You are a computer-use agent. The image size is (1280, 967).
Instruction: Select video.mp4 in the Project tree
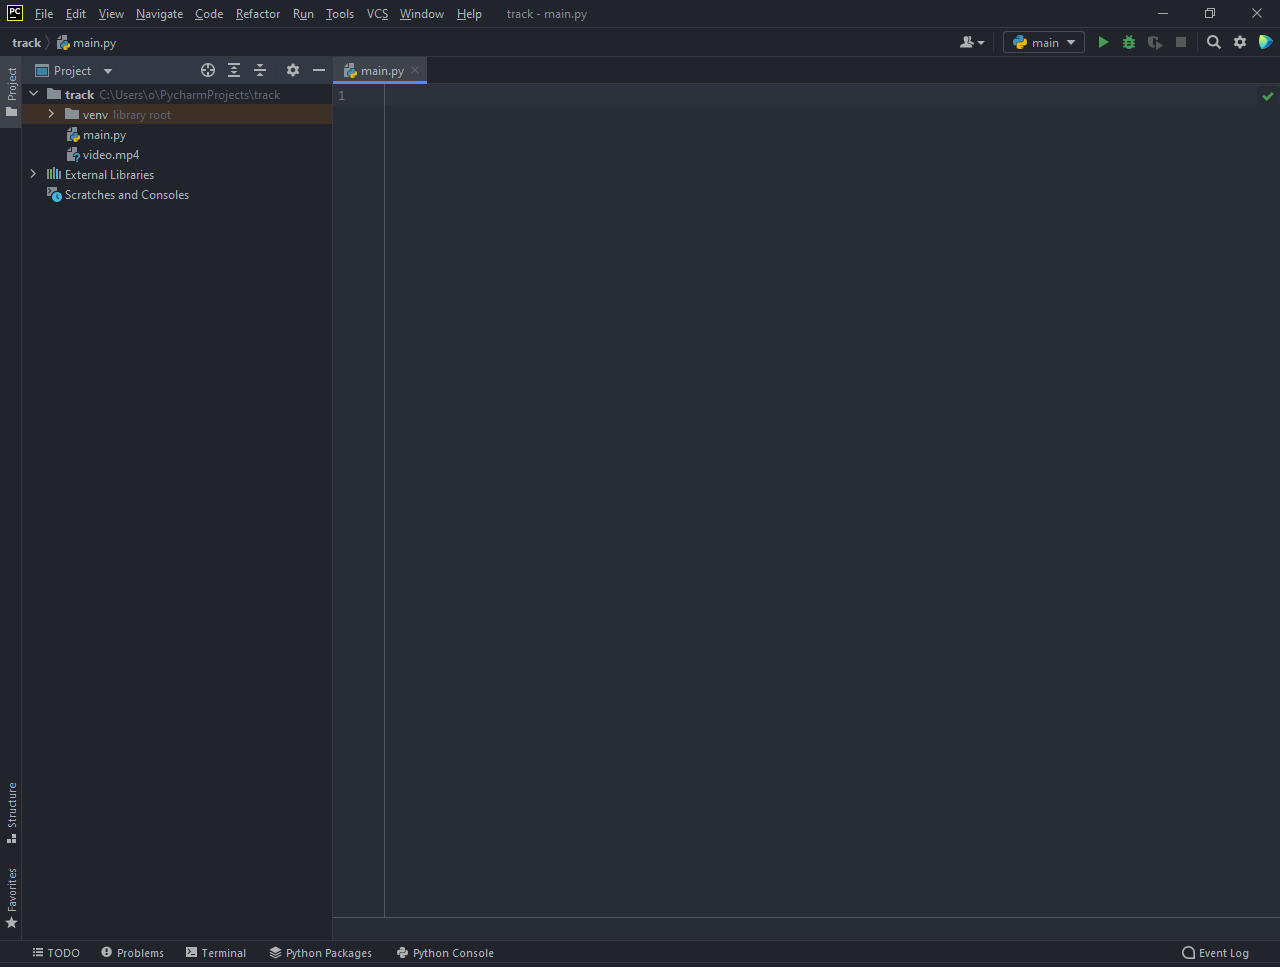click(111, 154)
